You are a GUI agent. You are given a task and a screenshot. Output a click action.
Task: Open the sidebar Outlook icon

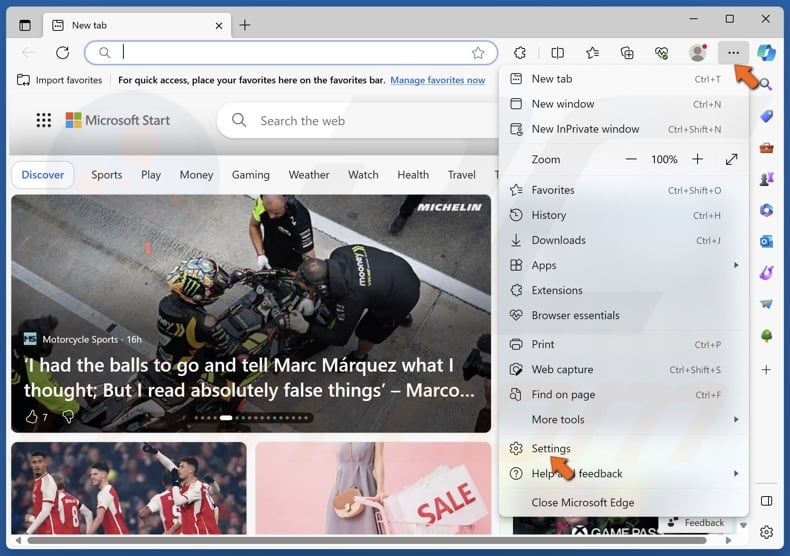(766, 242)
